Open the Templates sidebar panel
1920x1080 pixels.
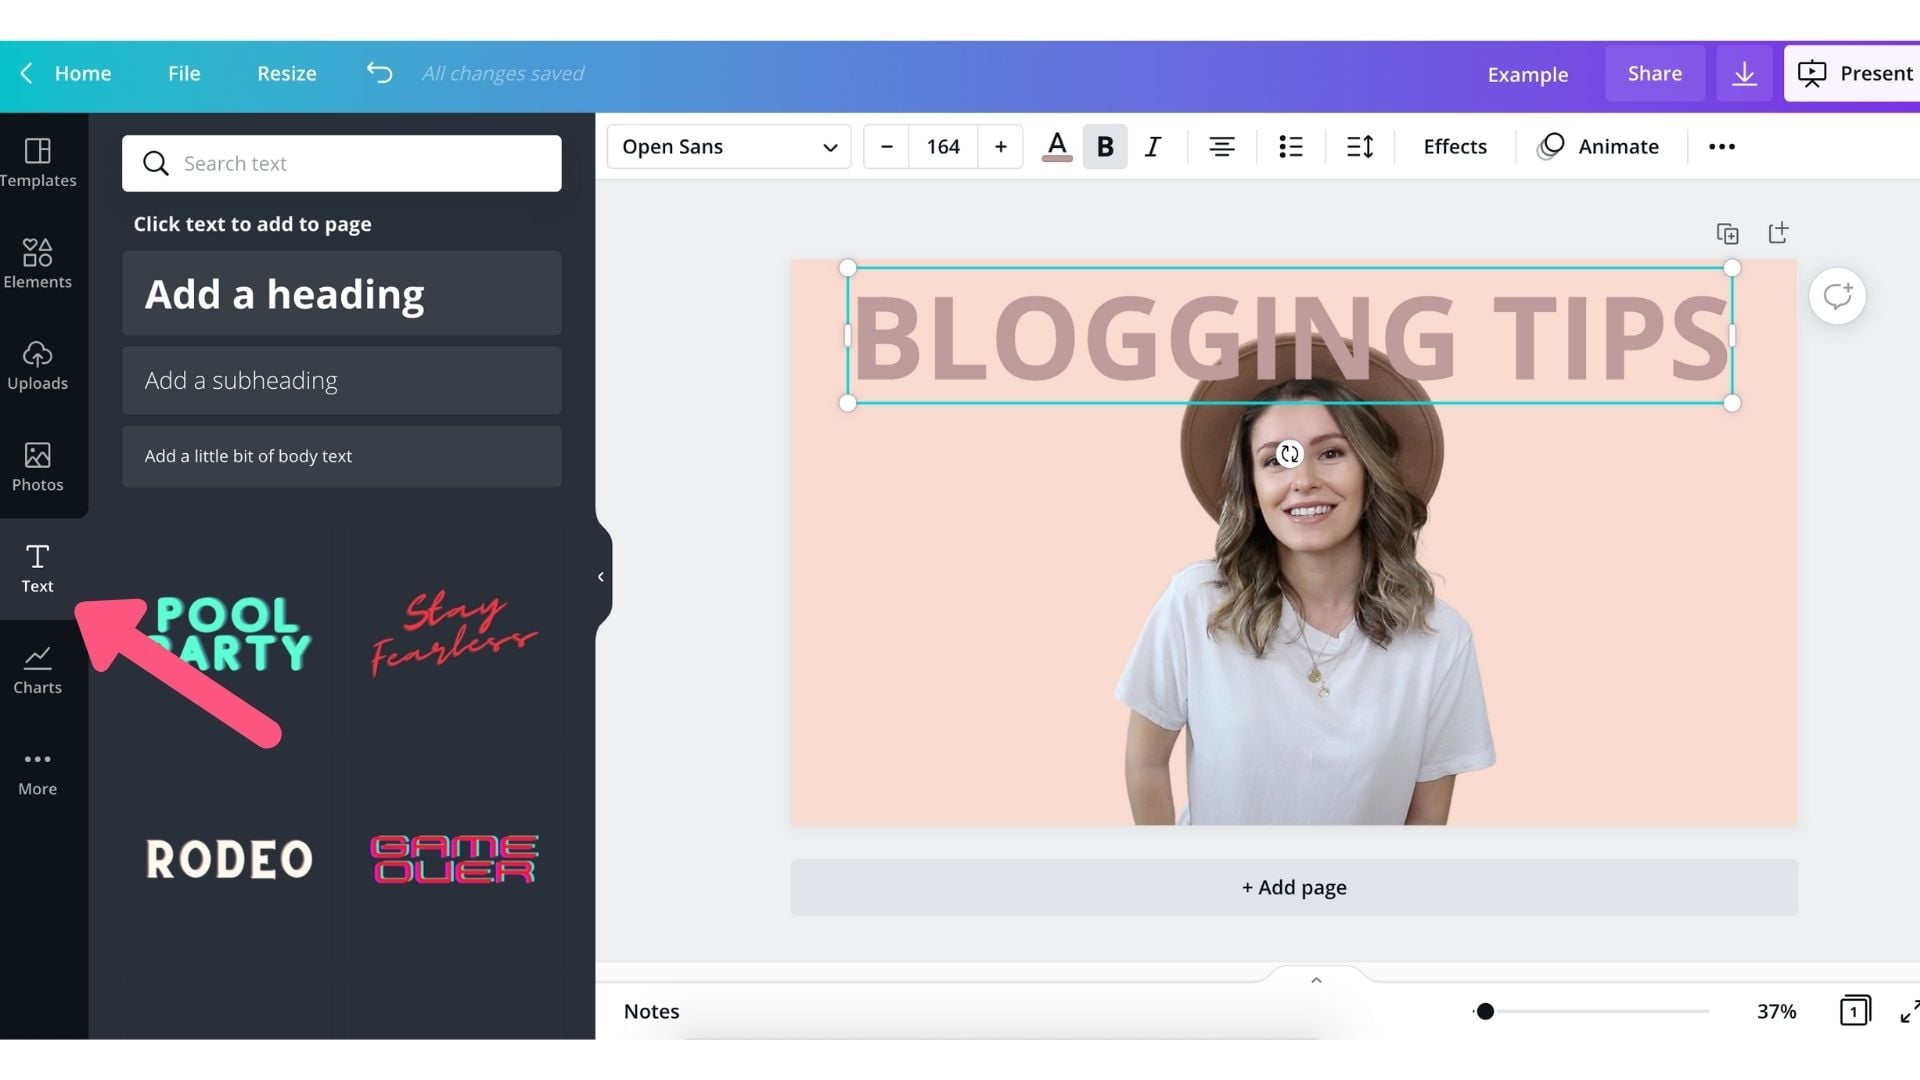pyautogui.click(x=38, y=163)
